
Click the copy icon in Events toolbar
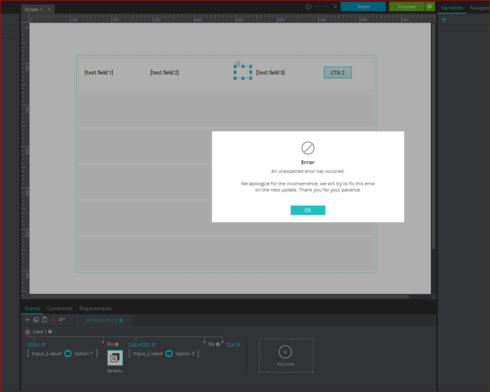[x=36, y=320]
